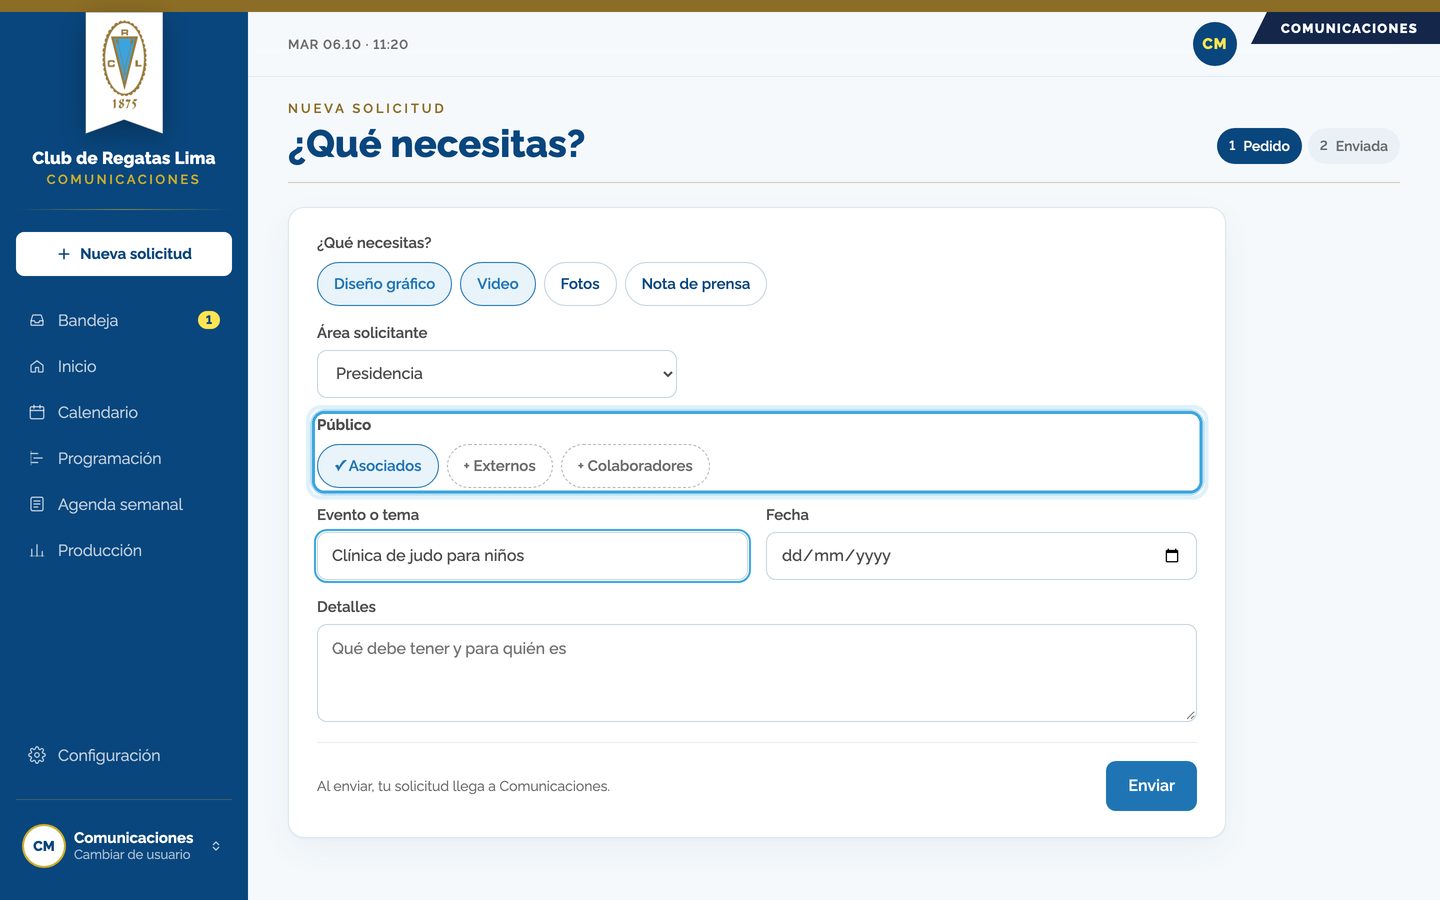
Task: Click the ¿Qué necesitas? page heading
Action: coord(436,144)
